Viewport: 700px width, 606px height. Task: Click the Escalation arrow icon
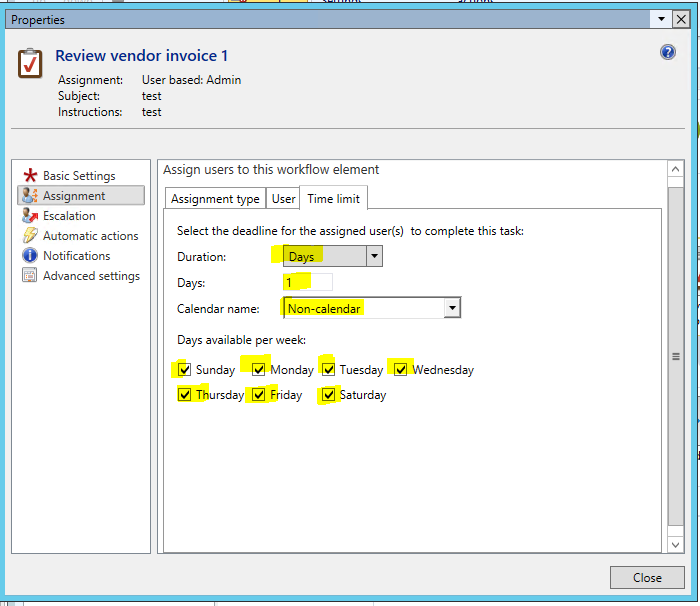29,216
